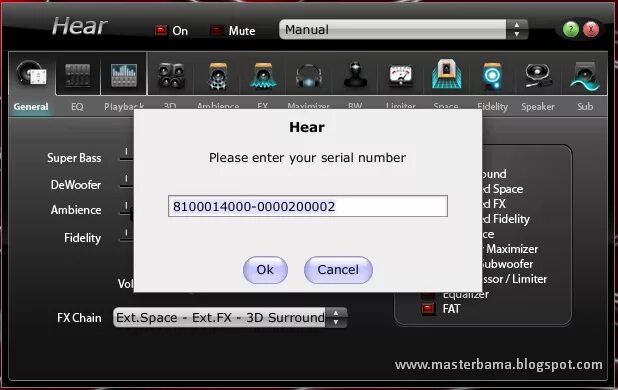Toggle the FAT enable indicator
The width and height of the screenshot is (618, 390).
[428, 308]
